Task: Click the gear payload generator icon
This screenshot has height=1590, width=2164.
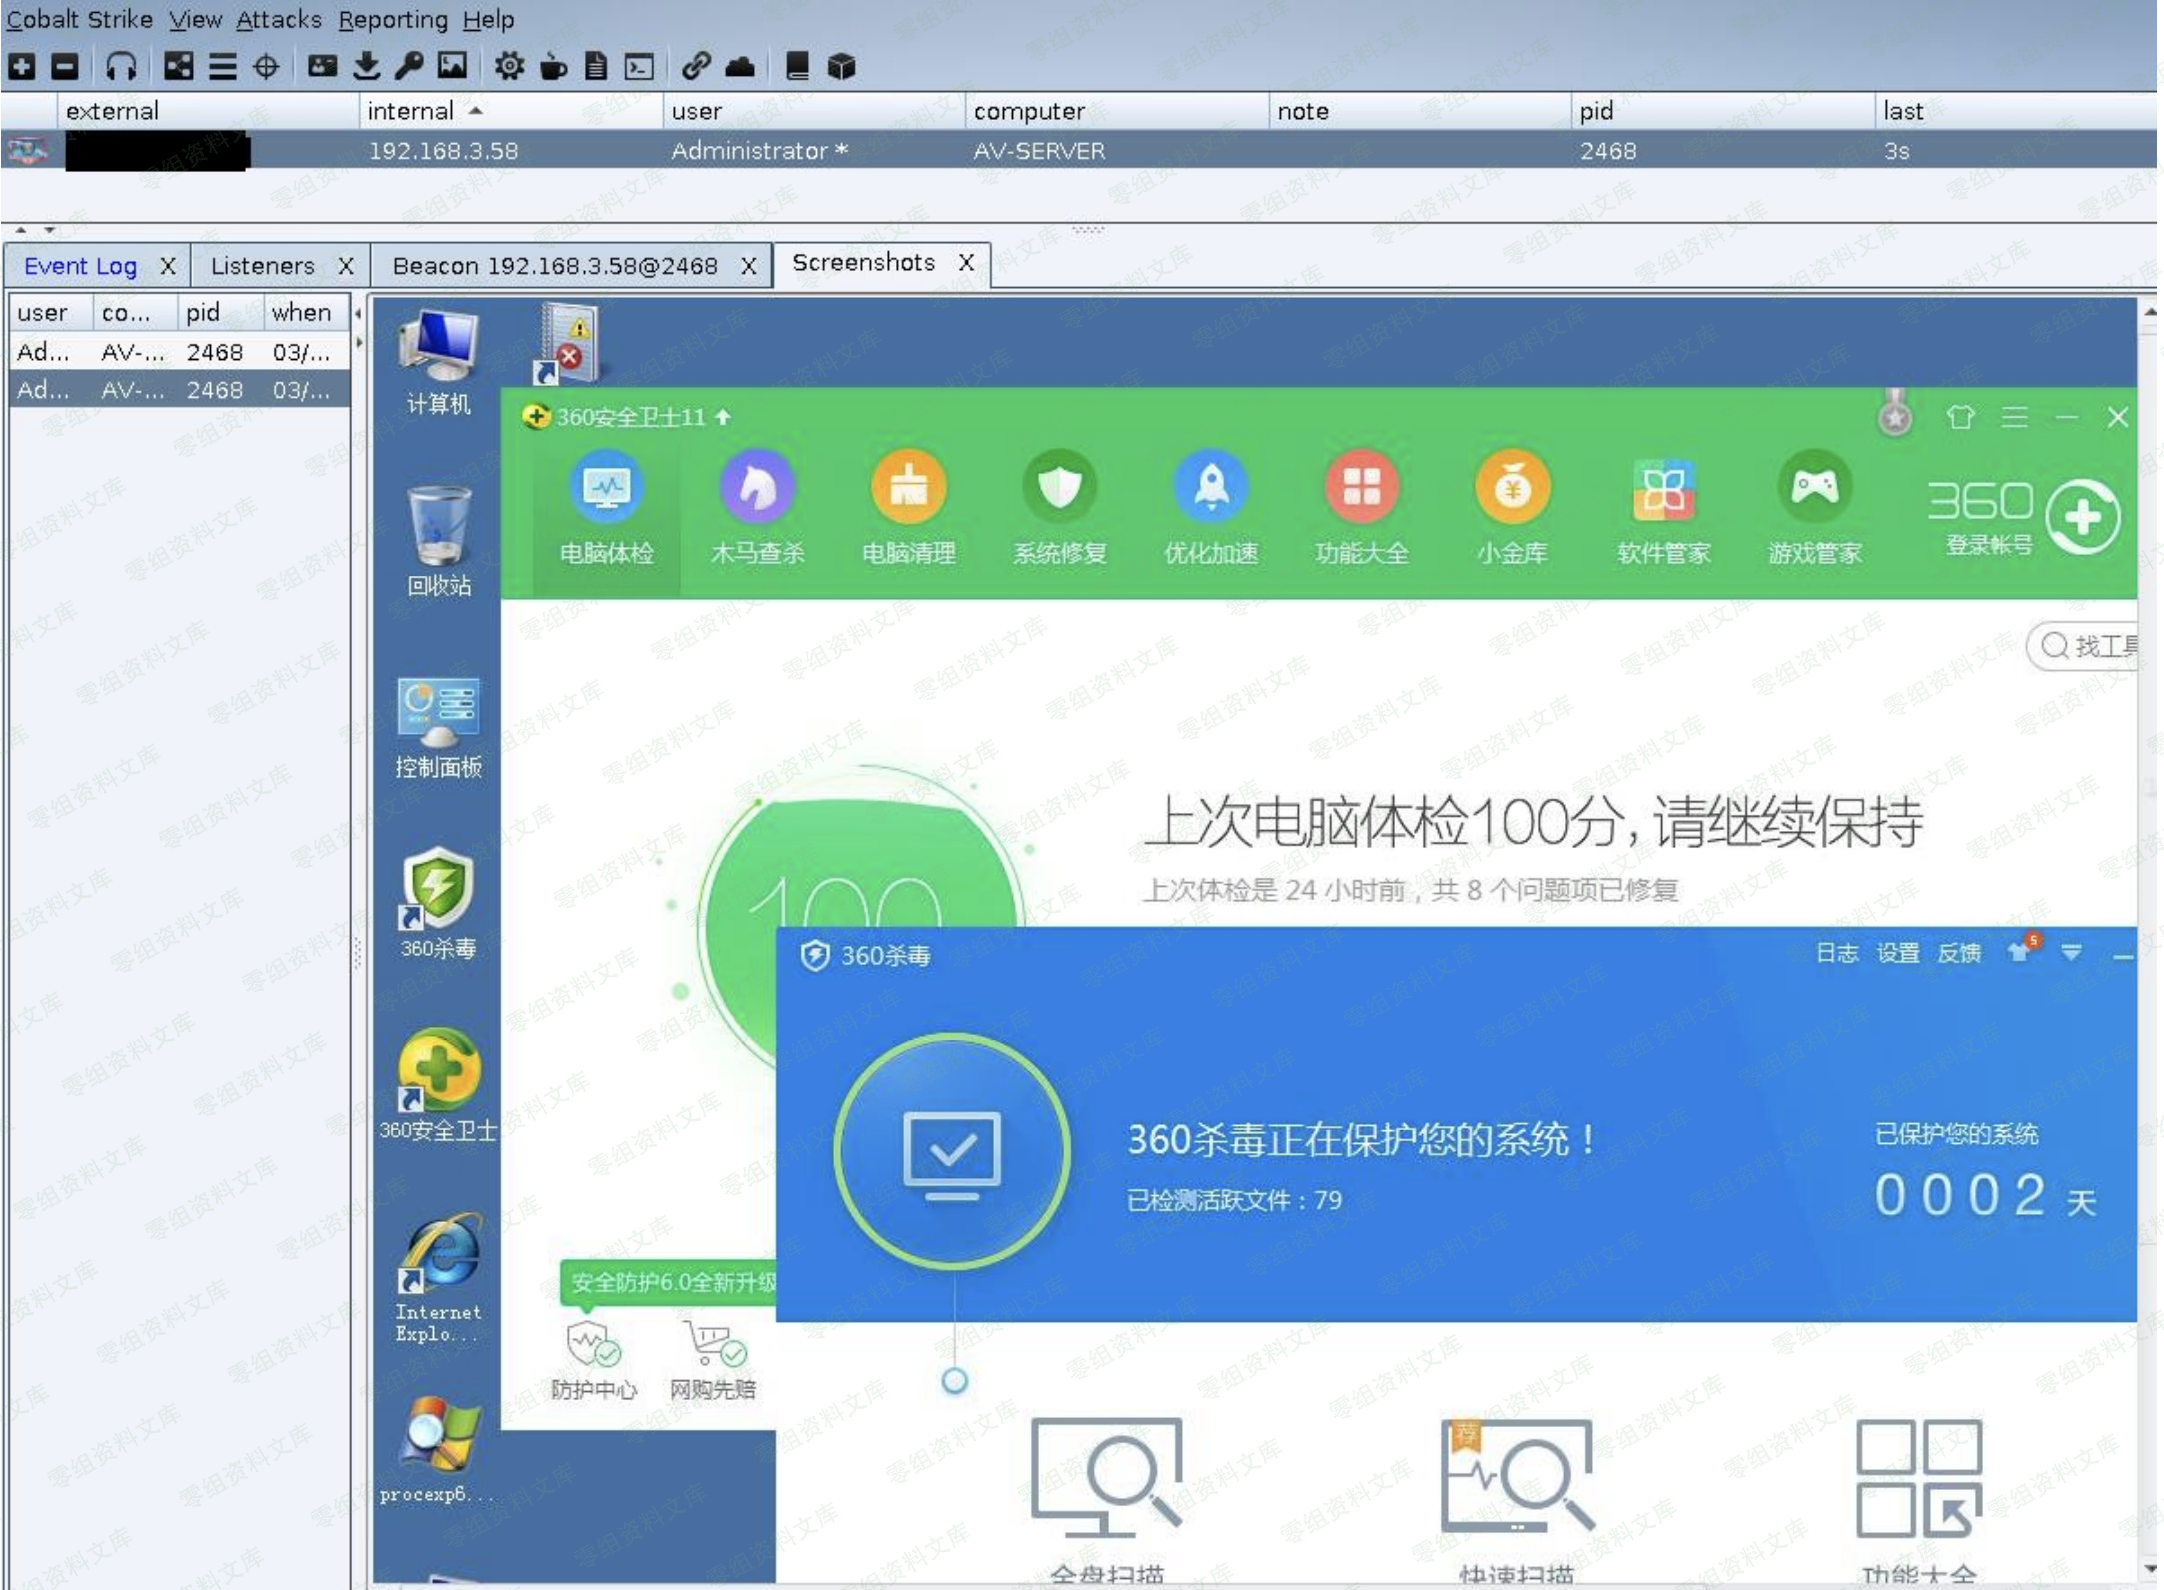Action: tap(509, 67)
